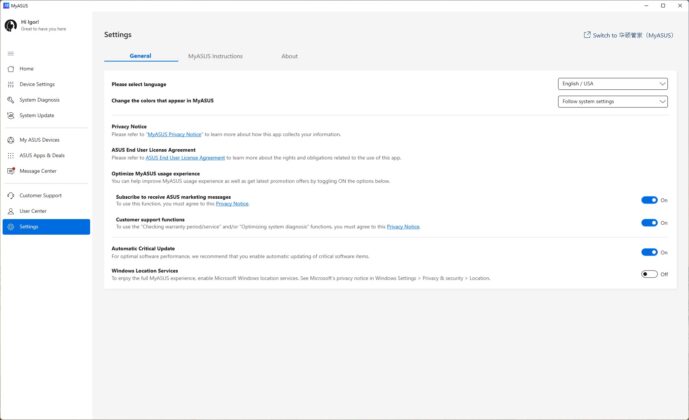The width and height of the screenshot is (689, 420).
Task: Click the Home icon in sidebar
Action: coord(11,69)
